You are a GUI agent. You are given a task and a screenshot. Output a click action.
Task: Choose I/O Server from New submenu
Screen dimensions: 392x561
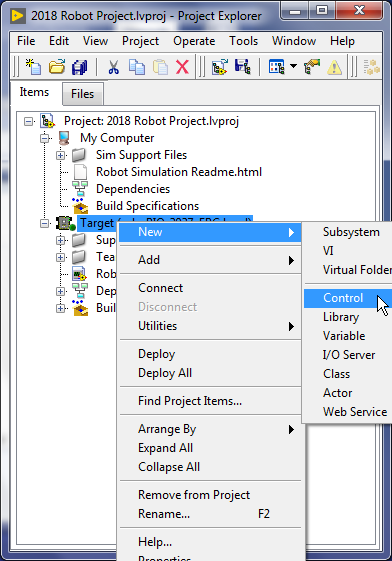point(348,355)
